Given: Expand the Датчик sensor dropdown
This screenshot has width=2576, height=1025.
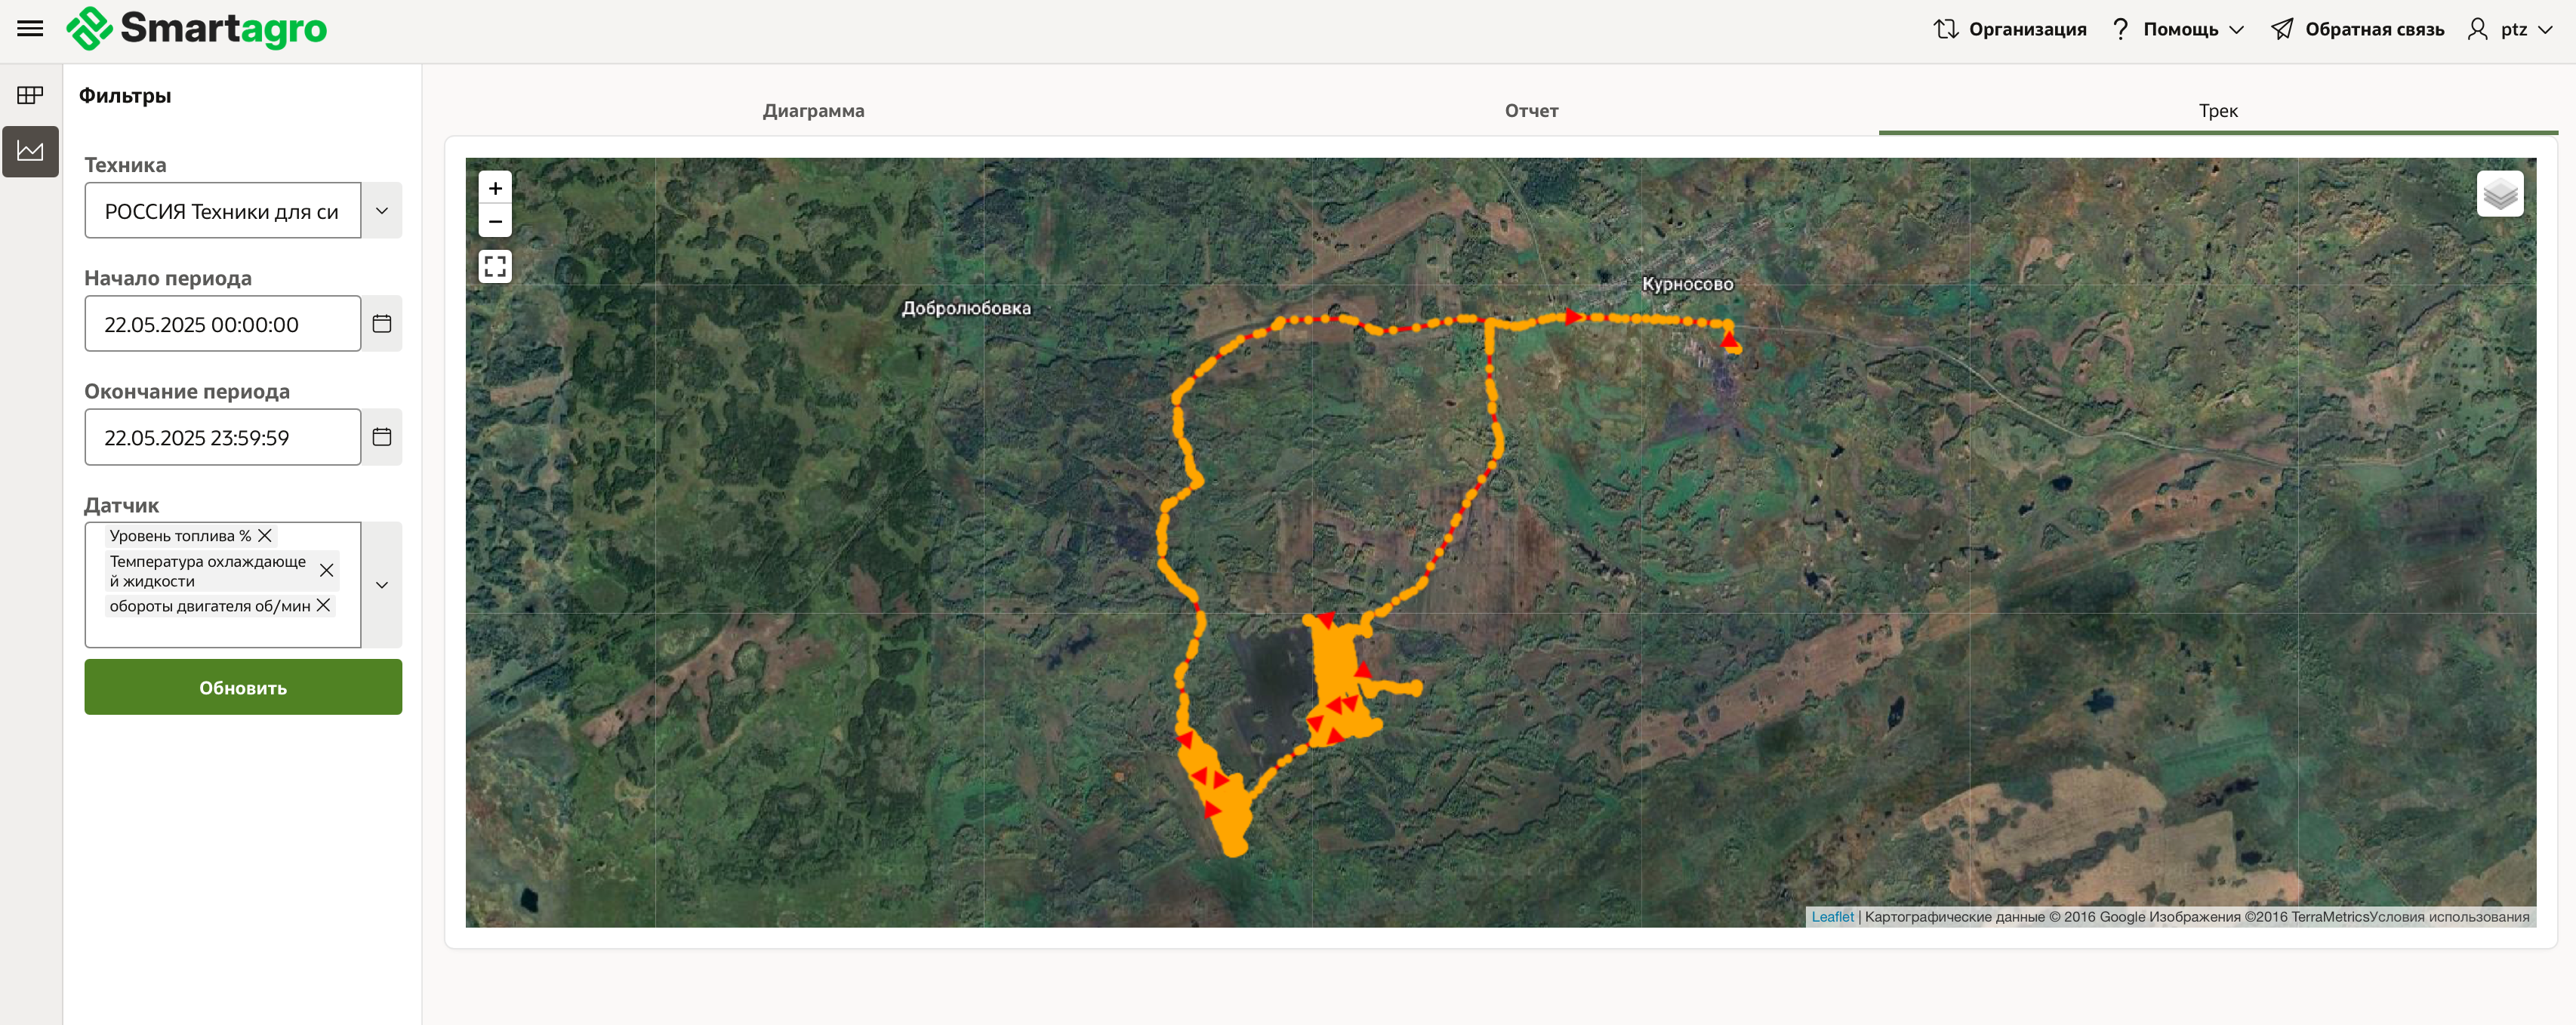Looking at the screenshot, I should click(382, 585).
